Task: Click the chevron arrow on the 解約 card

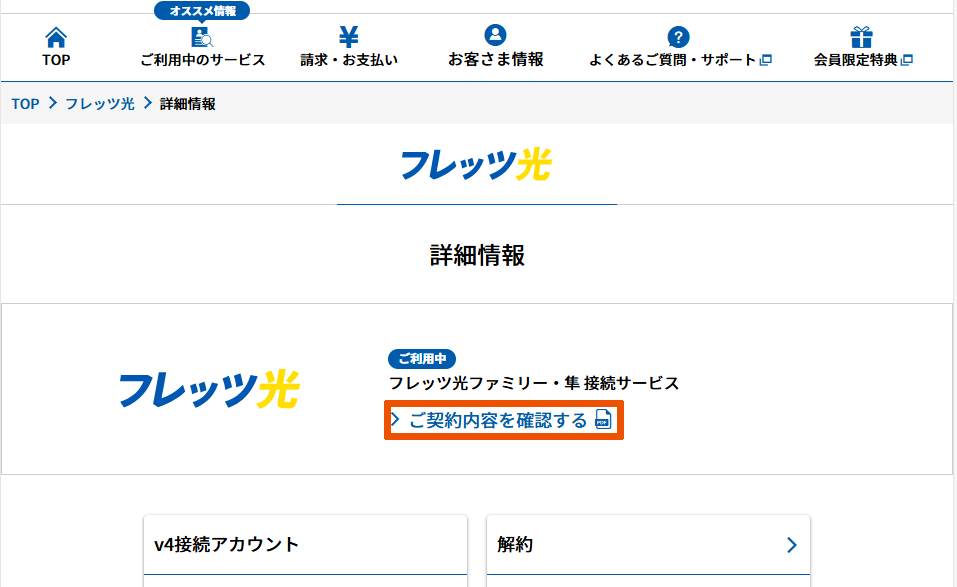Action: tap(791, 545)
